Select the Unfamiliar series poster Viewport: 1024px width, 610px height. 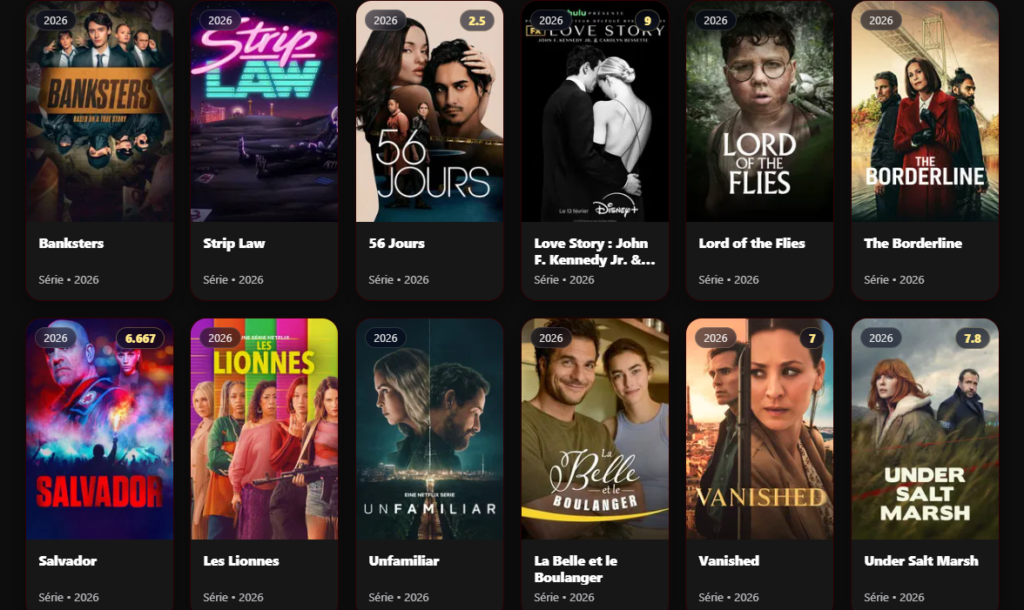pos(429,429)
